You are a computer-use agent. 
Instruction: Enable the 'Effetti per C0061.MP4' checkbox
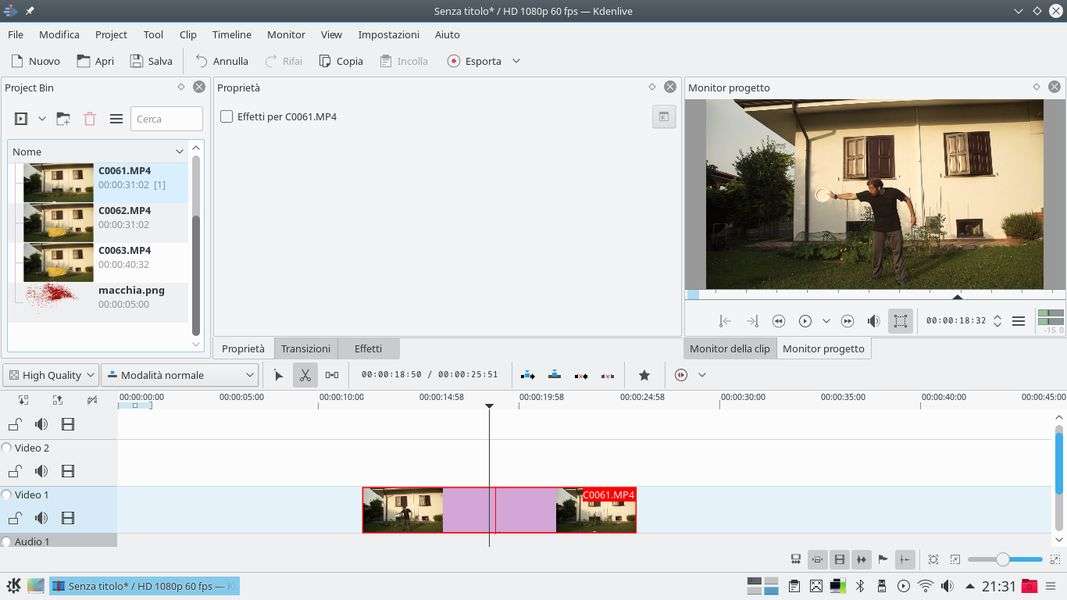(226, 117)
